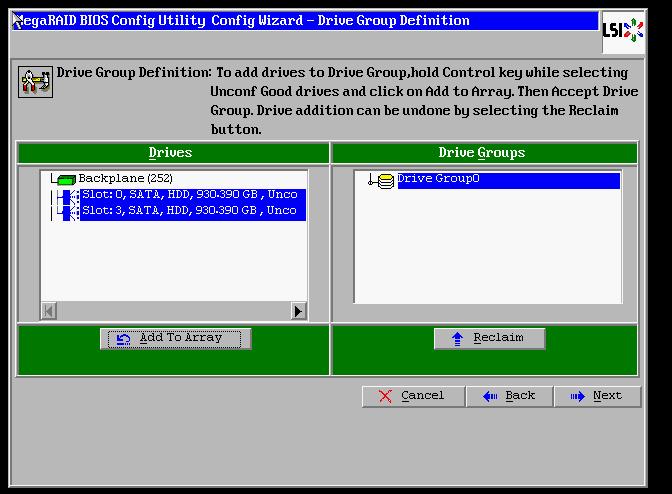The height and width of the screenshot is (494, 672).
Task: Select Drive Group0 in Drive Groups
Action: click(508, 180)
